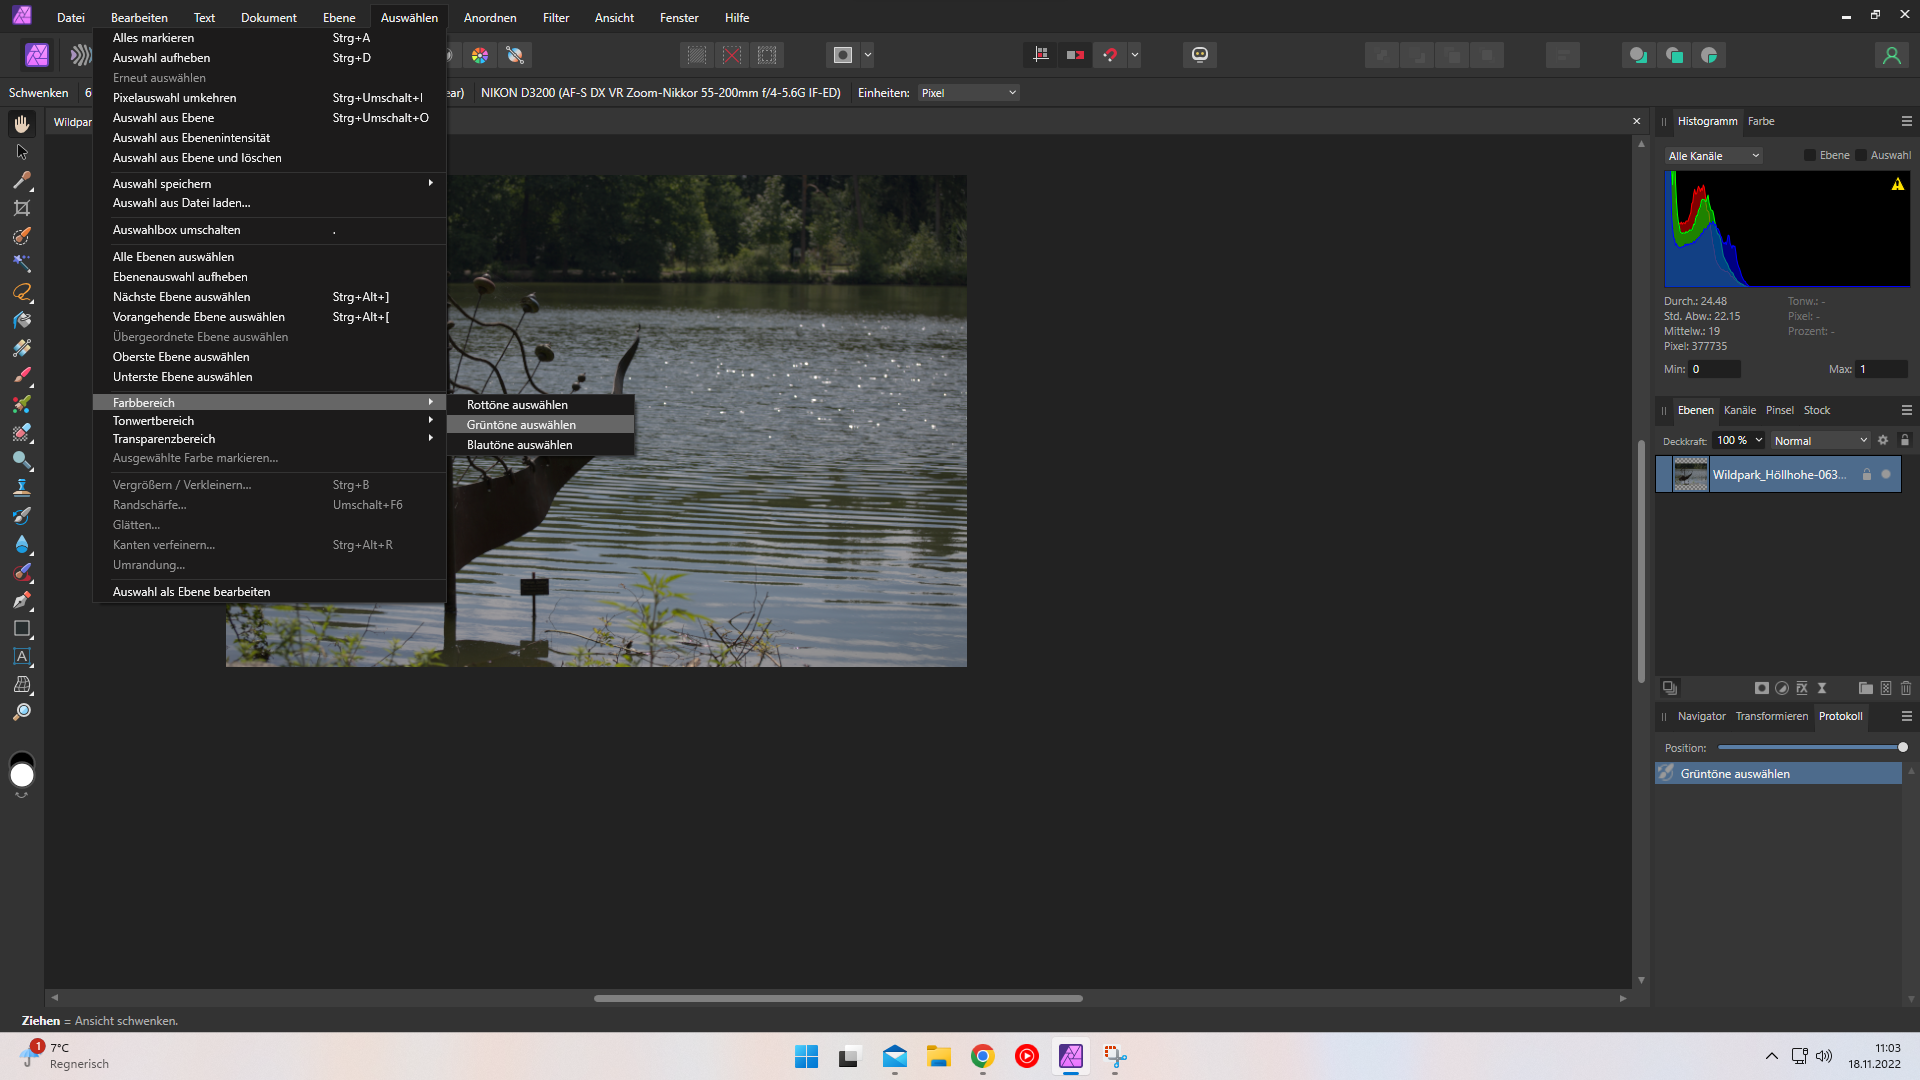Enable the Ebene checkbox in Histogramm panel
This screenshot has height=1080, width=1920.
[x=1810, y=155]
